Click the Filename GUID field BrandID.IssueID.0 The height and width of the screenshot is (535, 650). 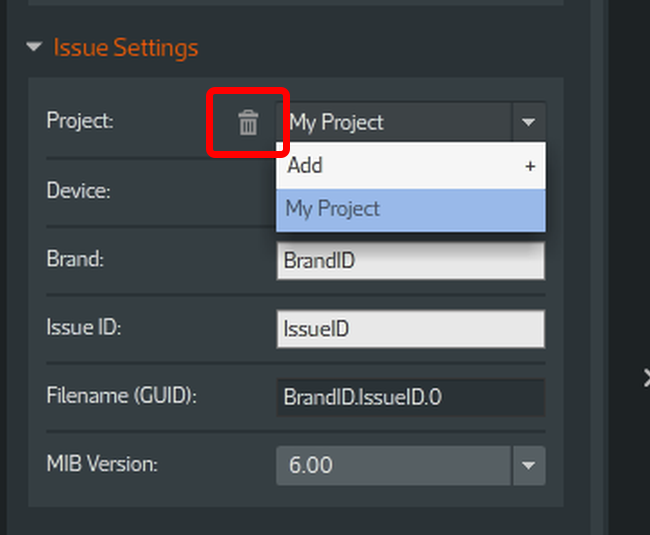pos(410,397)
